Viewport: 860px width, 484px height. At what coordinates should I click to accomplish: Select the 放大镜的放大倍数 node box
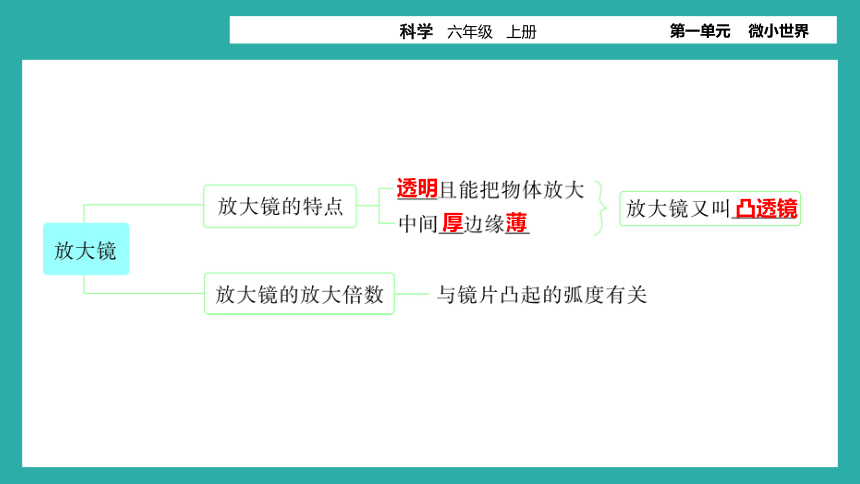click(299, 294)
